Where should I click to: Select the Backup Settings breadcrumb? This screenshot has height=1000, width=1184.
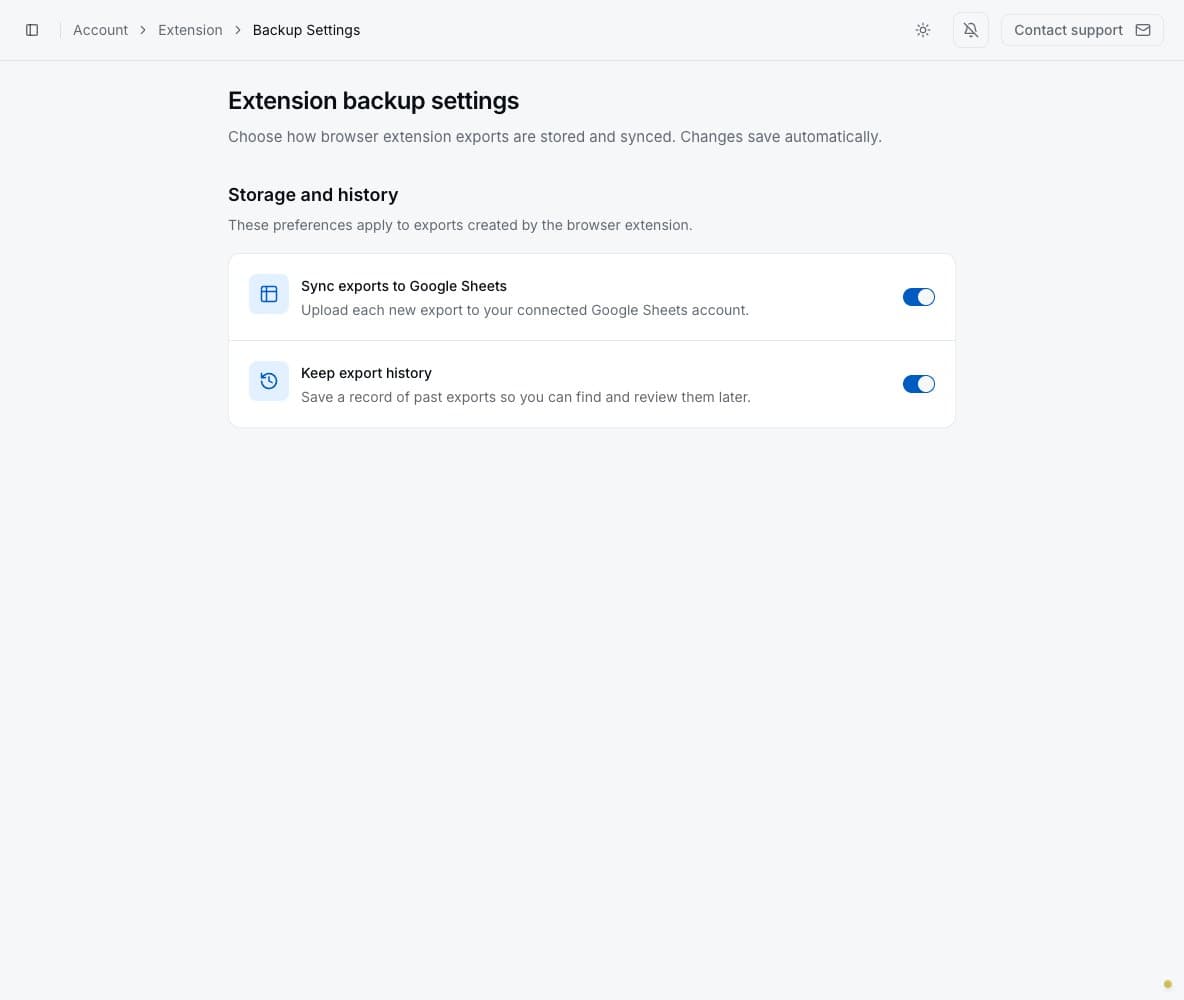306,30
